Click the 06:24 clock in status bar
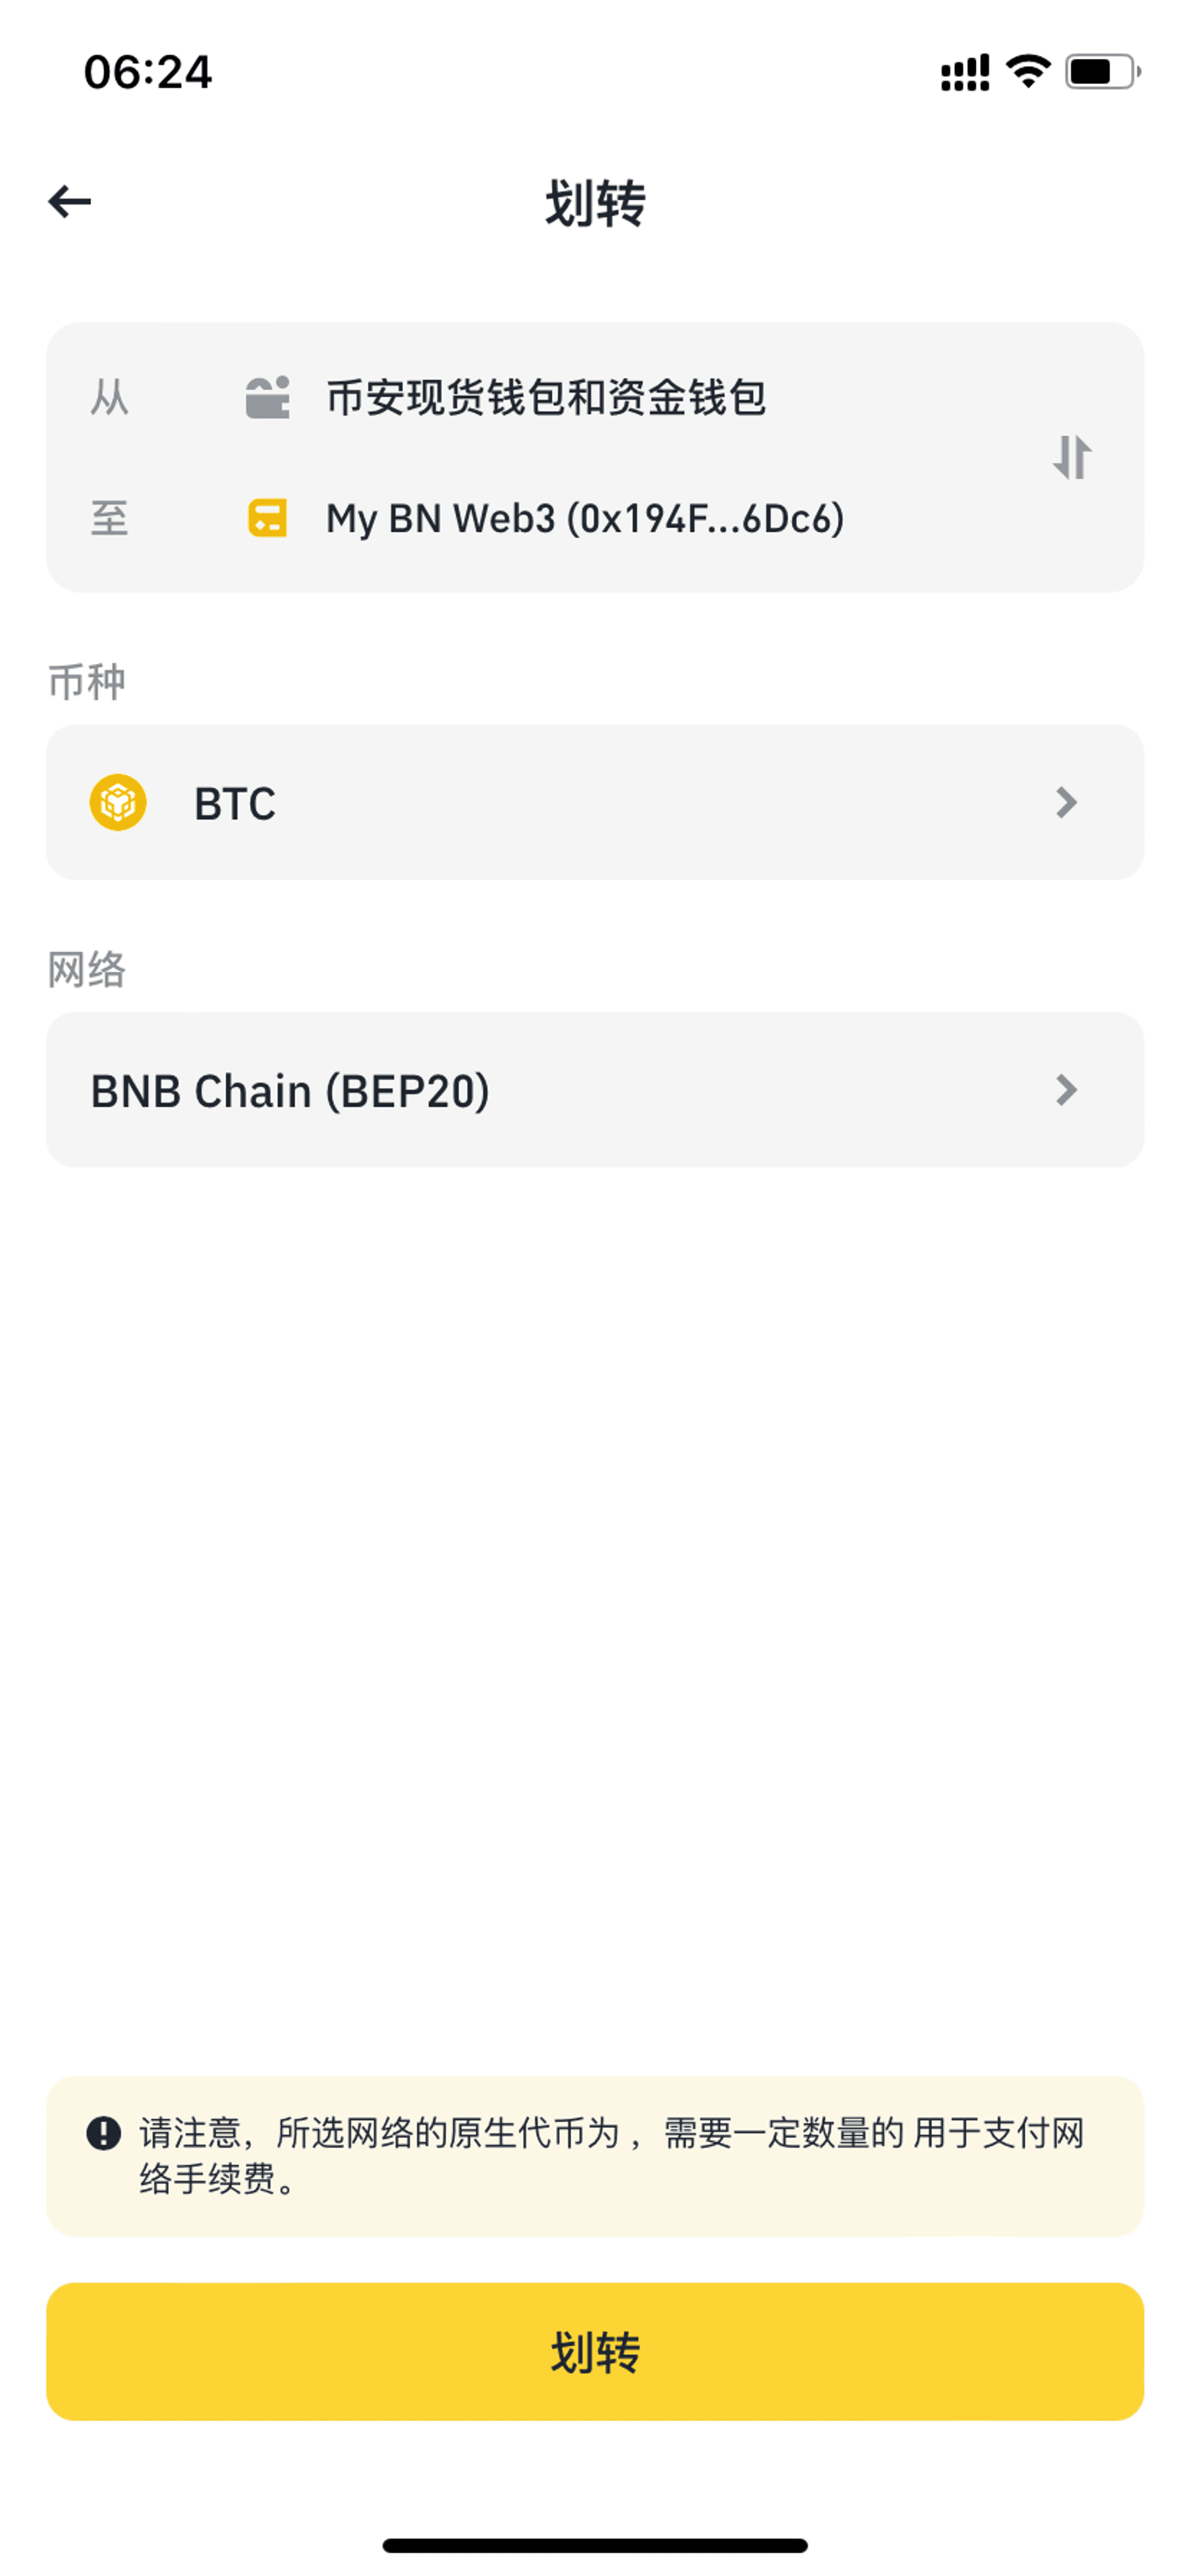Viewport: 1190px width, 2576px height. click(x=148, y=72)
